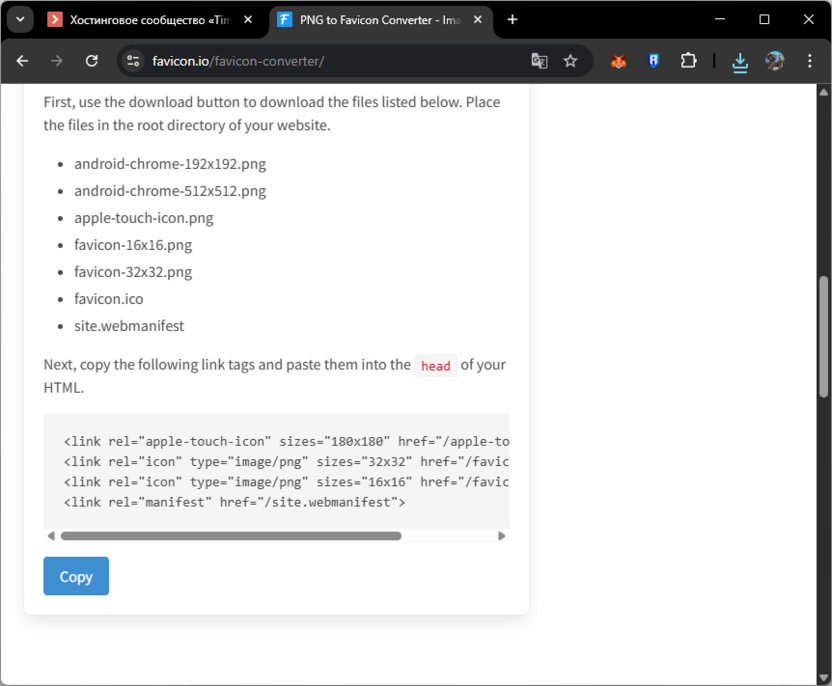Screen dimensions: 832x686
Task: Bookmark this page with the star icon
Action: (570, 61)
